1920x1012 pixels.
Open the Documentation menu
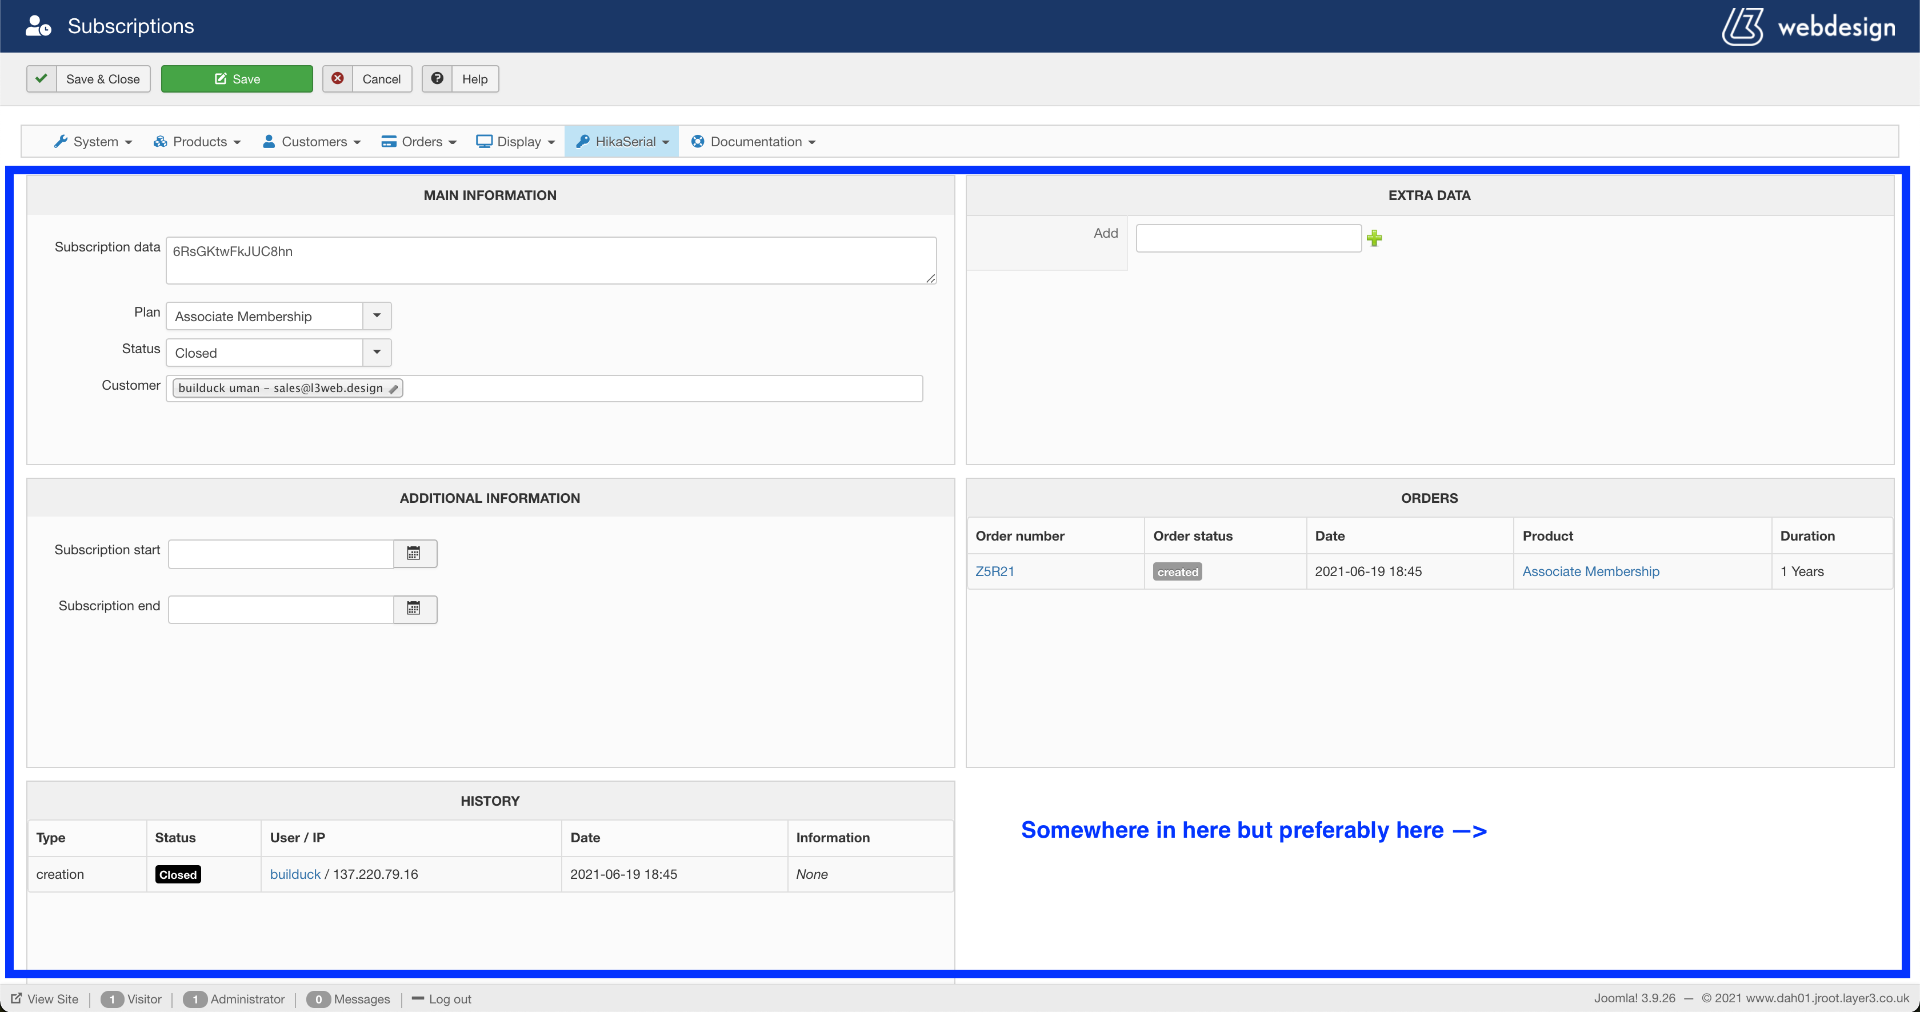[x=754, y=142]
